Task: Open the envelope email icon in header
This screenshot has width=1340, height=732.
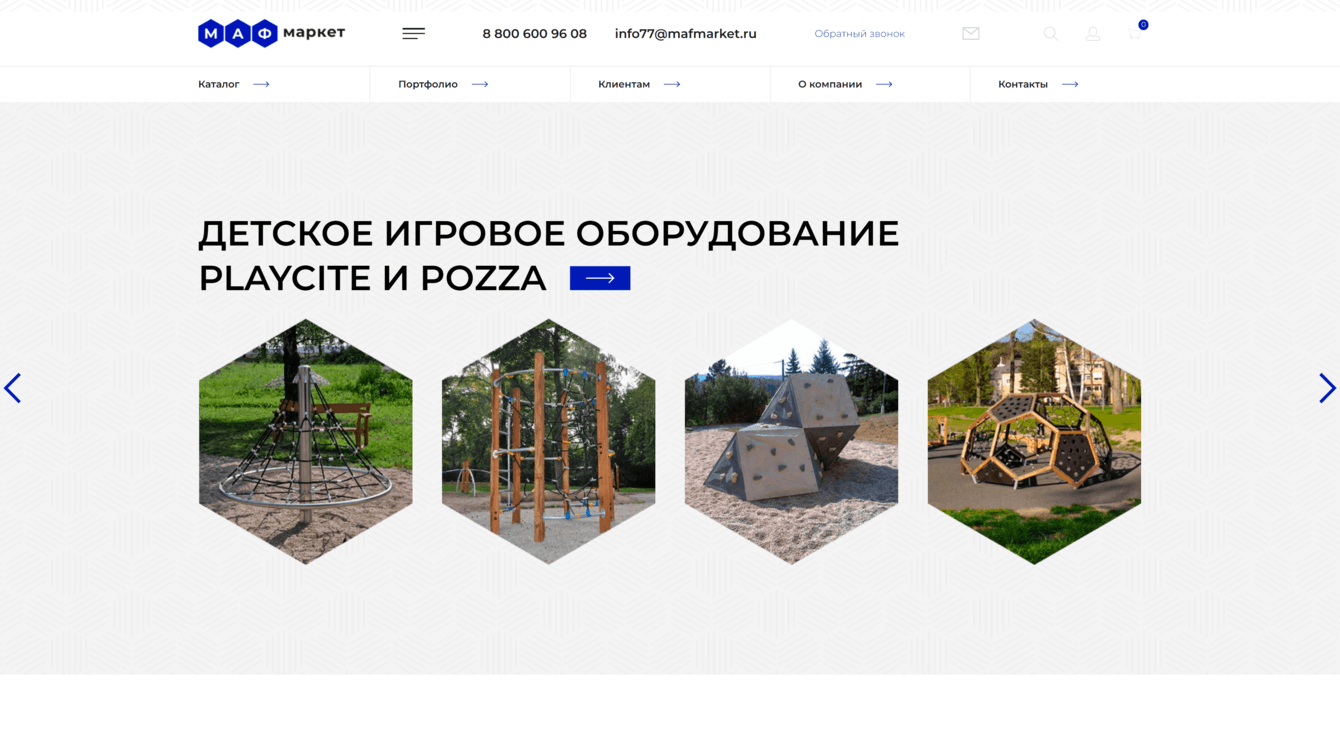Action: click(x=970, y=33)
